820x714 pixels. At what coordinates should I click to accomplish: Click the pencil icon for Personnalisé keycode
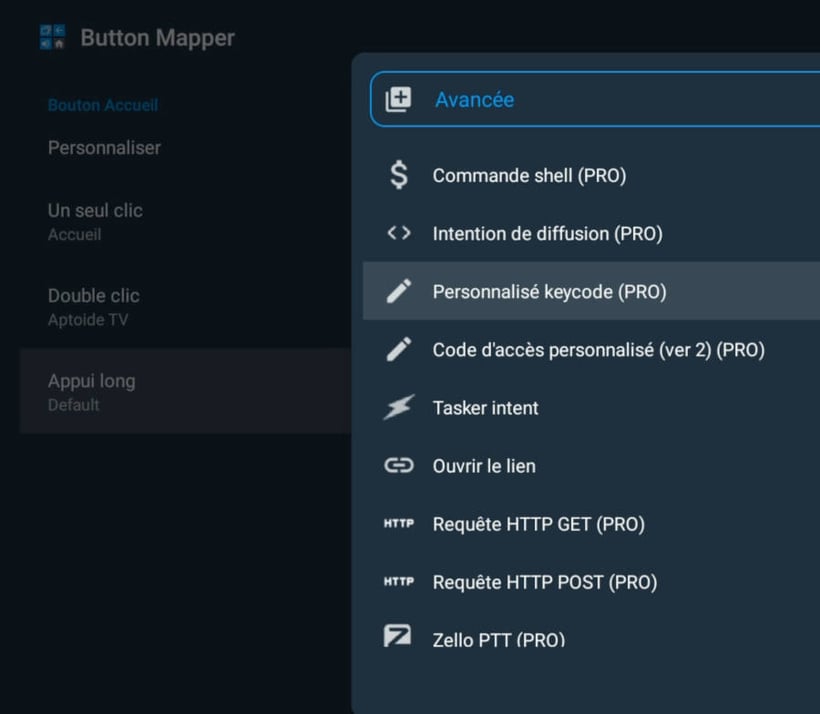pyautogui.click(x=399, y=291)
